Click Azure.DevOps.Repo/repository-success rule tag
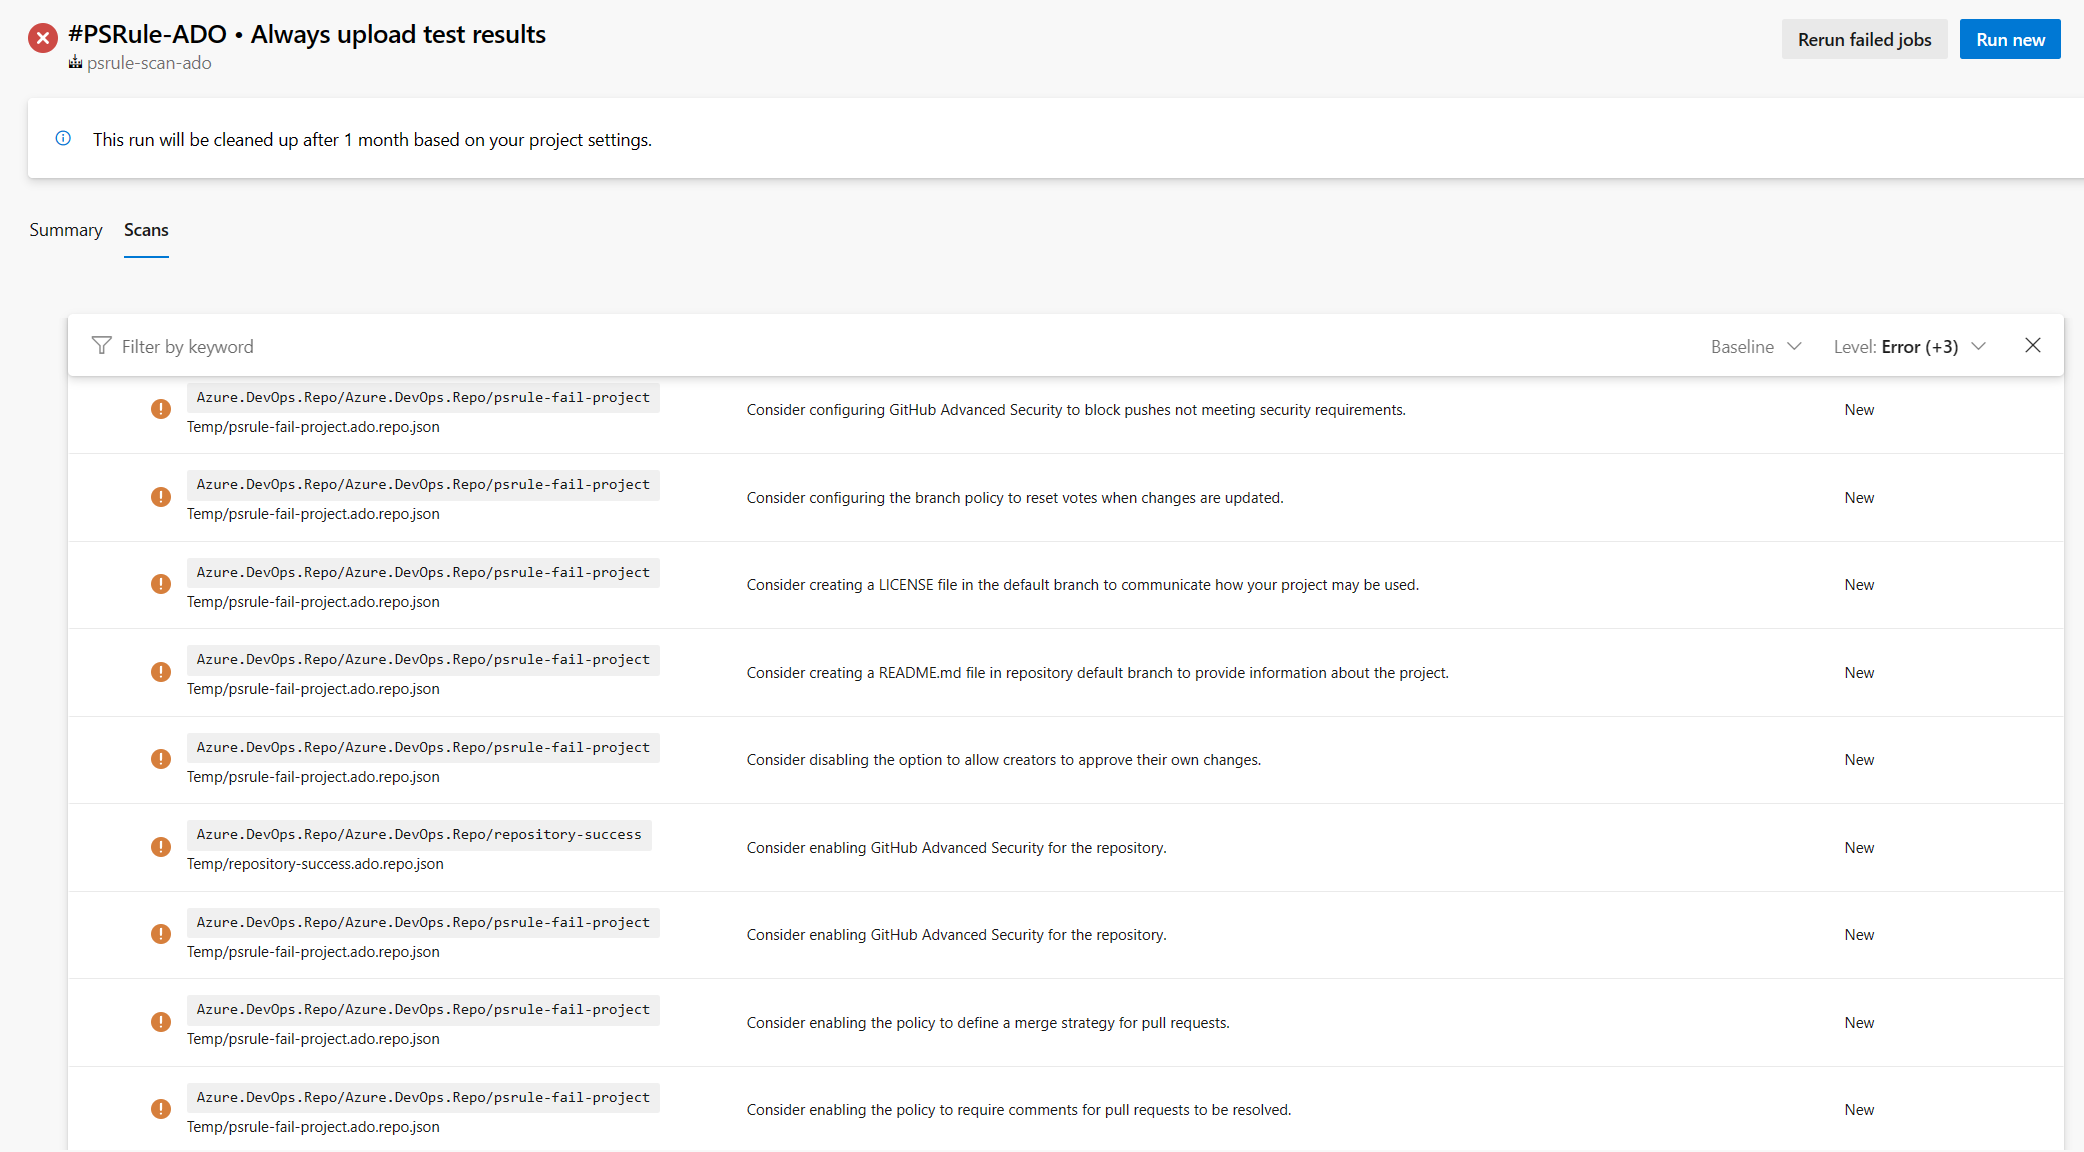 point(419,834)
